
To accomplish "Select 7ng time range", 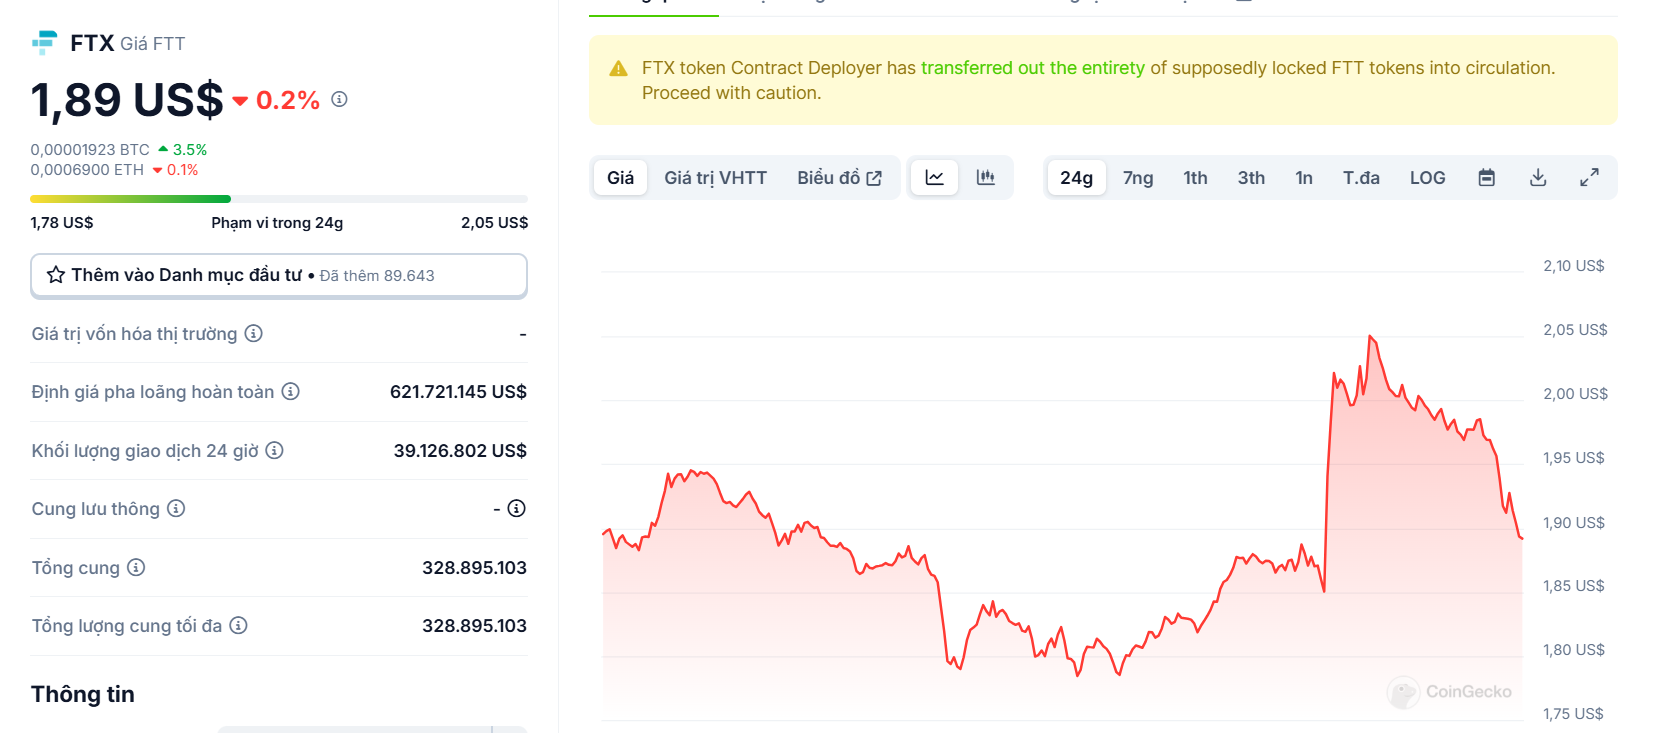I will 1138,177.
